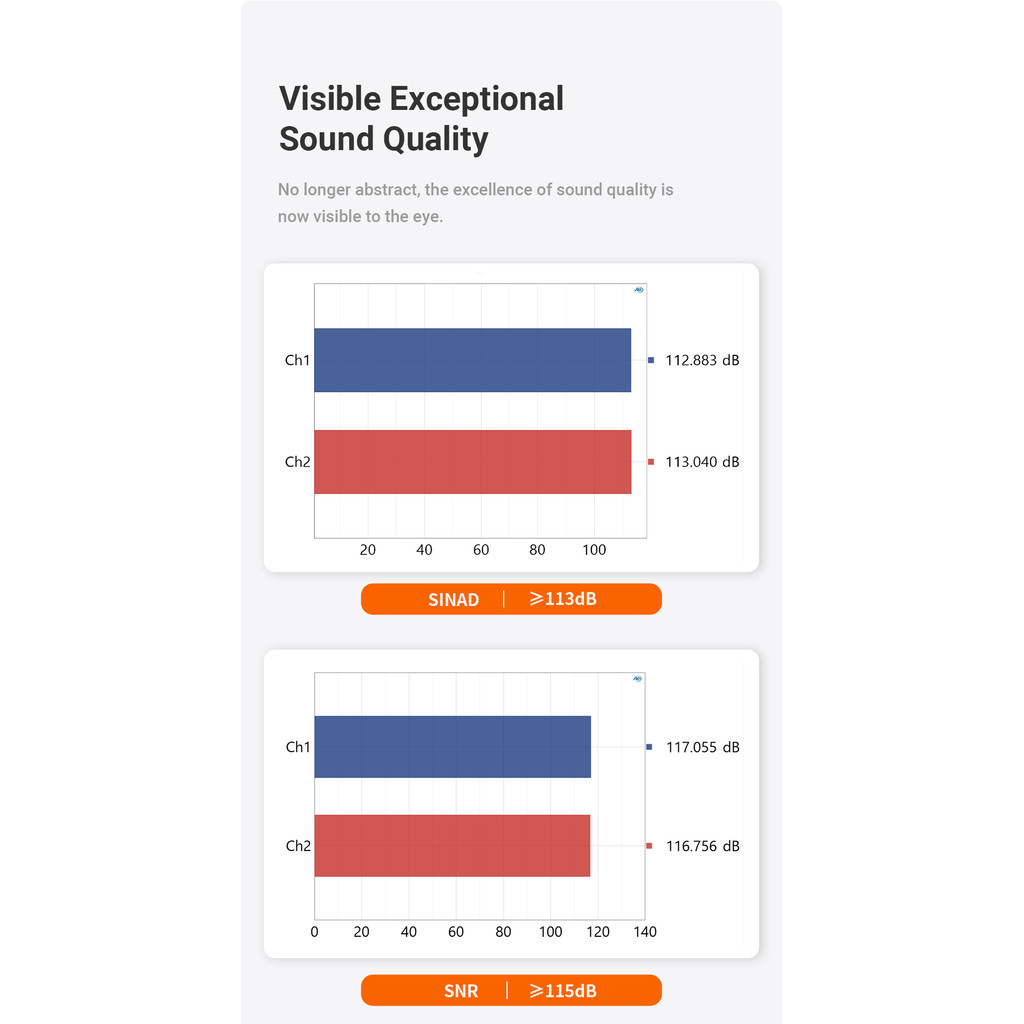Click the 112.883 dB value label
The image size is (1024, 1024).
702,360
